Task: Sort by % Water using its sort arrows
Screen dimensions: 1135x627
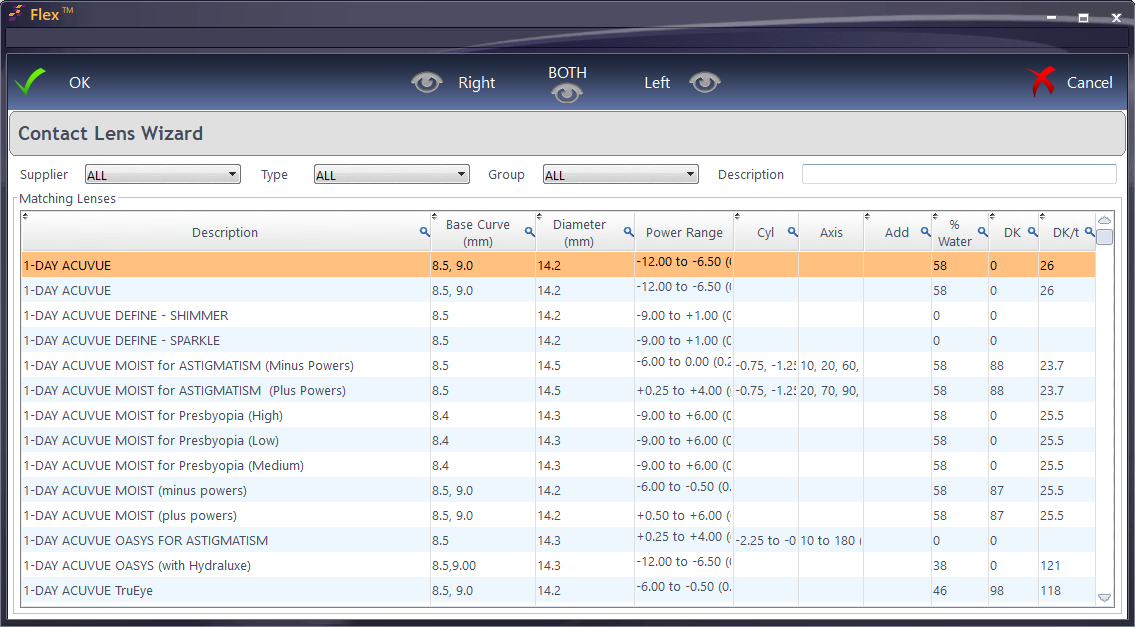Action: tap(935, 216)
